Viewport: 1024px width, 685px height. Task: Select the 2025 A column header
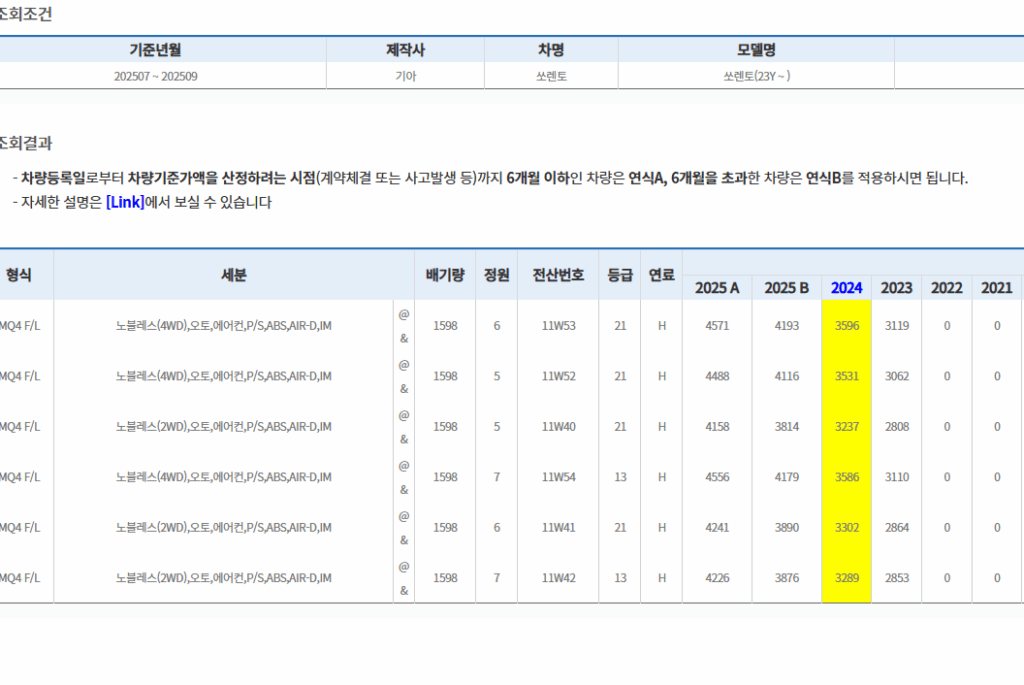pos(717,288)
